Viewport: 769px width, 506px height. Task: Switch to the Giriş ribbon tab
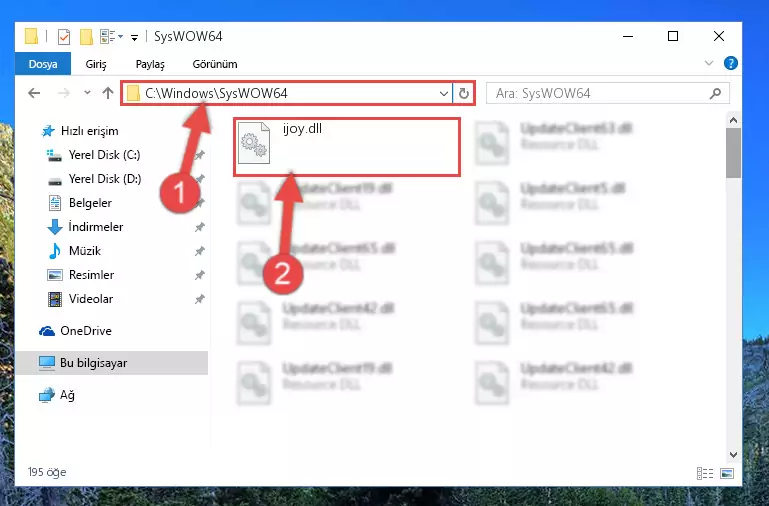[x=96, y=64]
